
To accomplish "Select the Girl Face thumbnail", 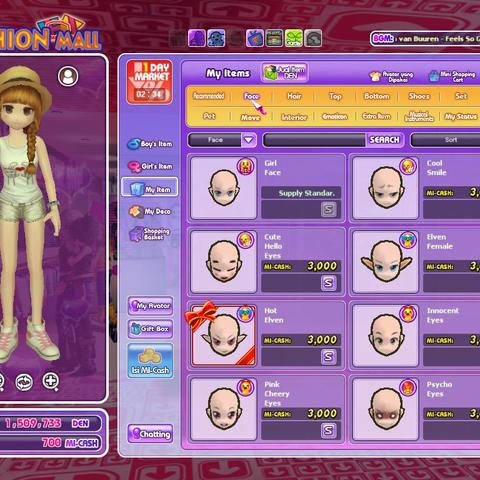I will click(224, 188).
